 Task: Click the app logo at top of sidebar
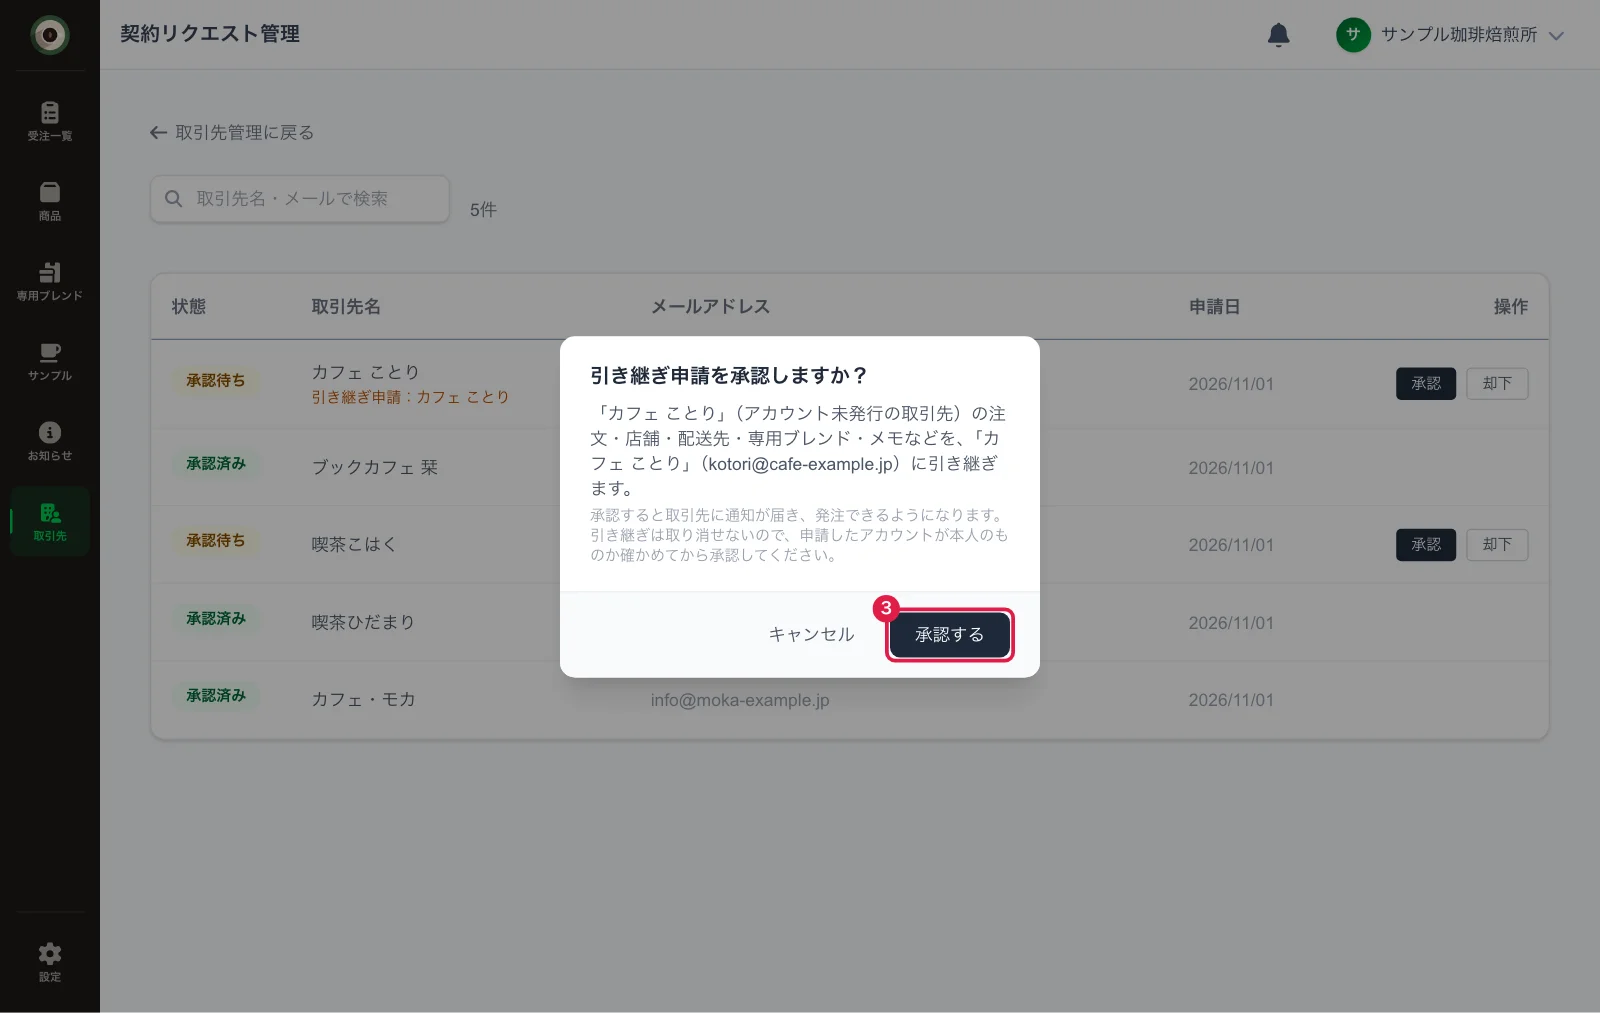[x=49, y=35]
